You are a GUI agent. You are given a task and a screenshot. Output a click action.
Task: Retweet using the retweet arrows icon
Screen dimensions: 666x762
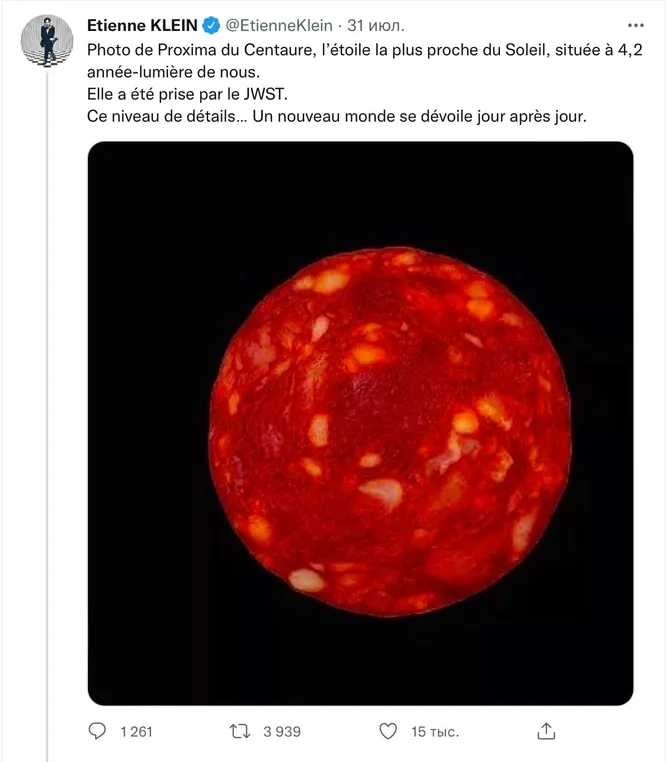click(x=240, y=731)
